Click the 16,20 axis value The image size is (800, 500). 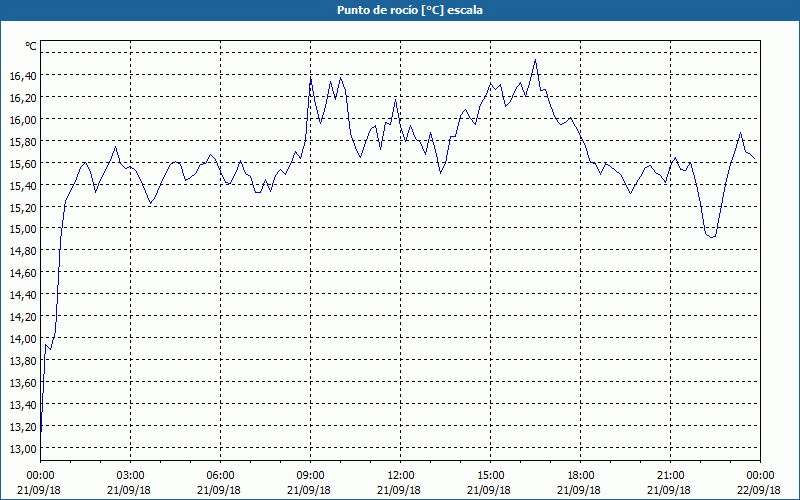[x=23, y=97]
